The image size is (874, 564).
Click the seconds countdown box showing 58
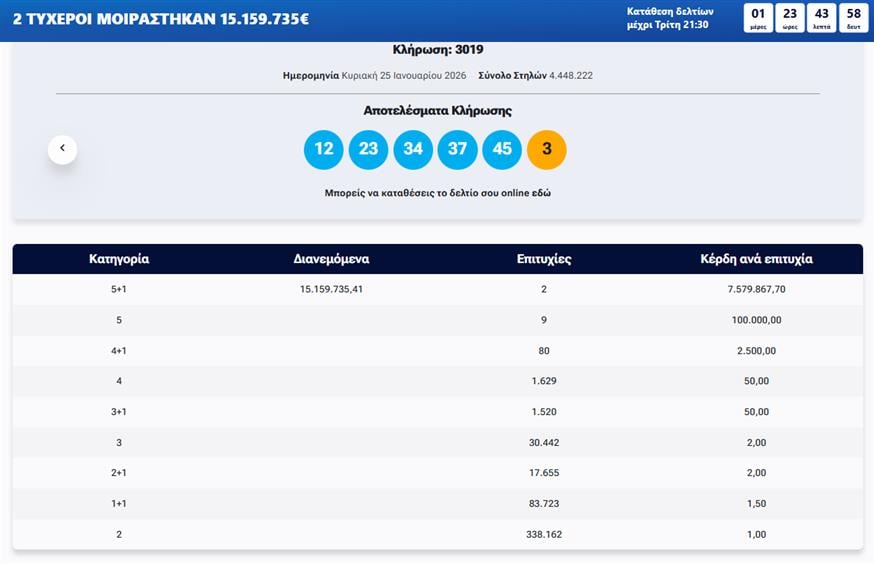[853, 18]
